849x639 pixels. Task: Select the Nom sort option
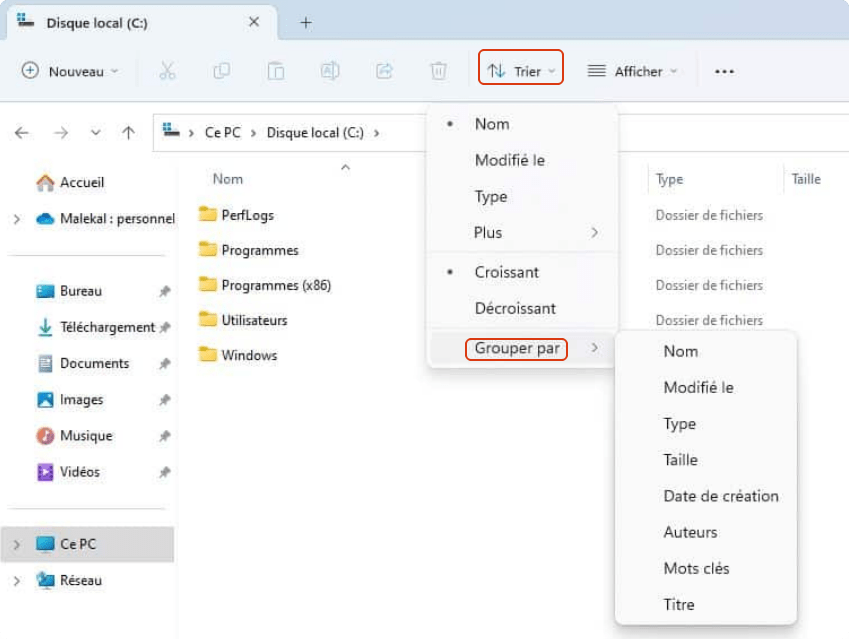492,124
